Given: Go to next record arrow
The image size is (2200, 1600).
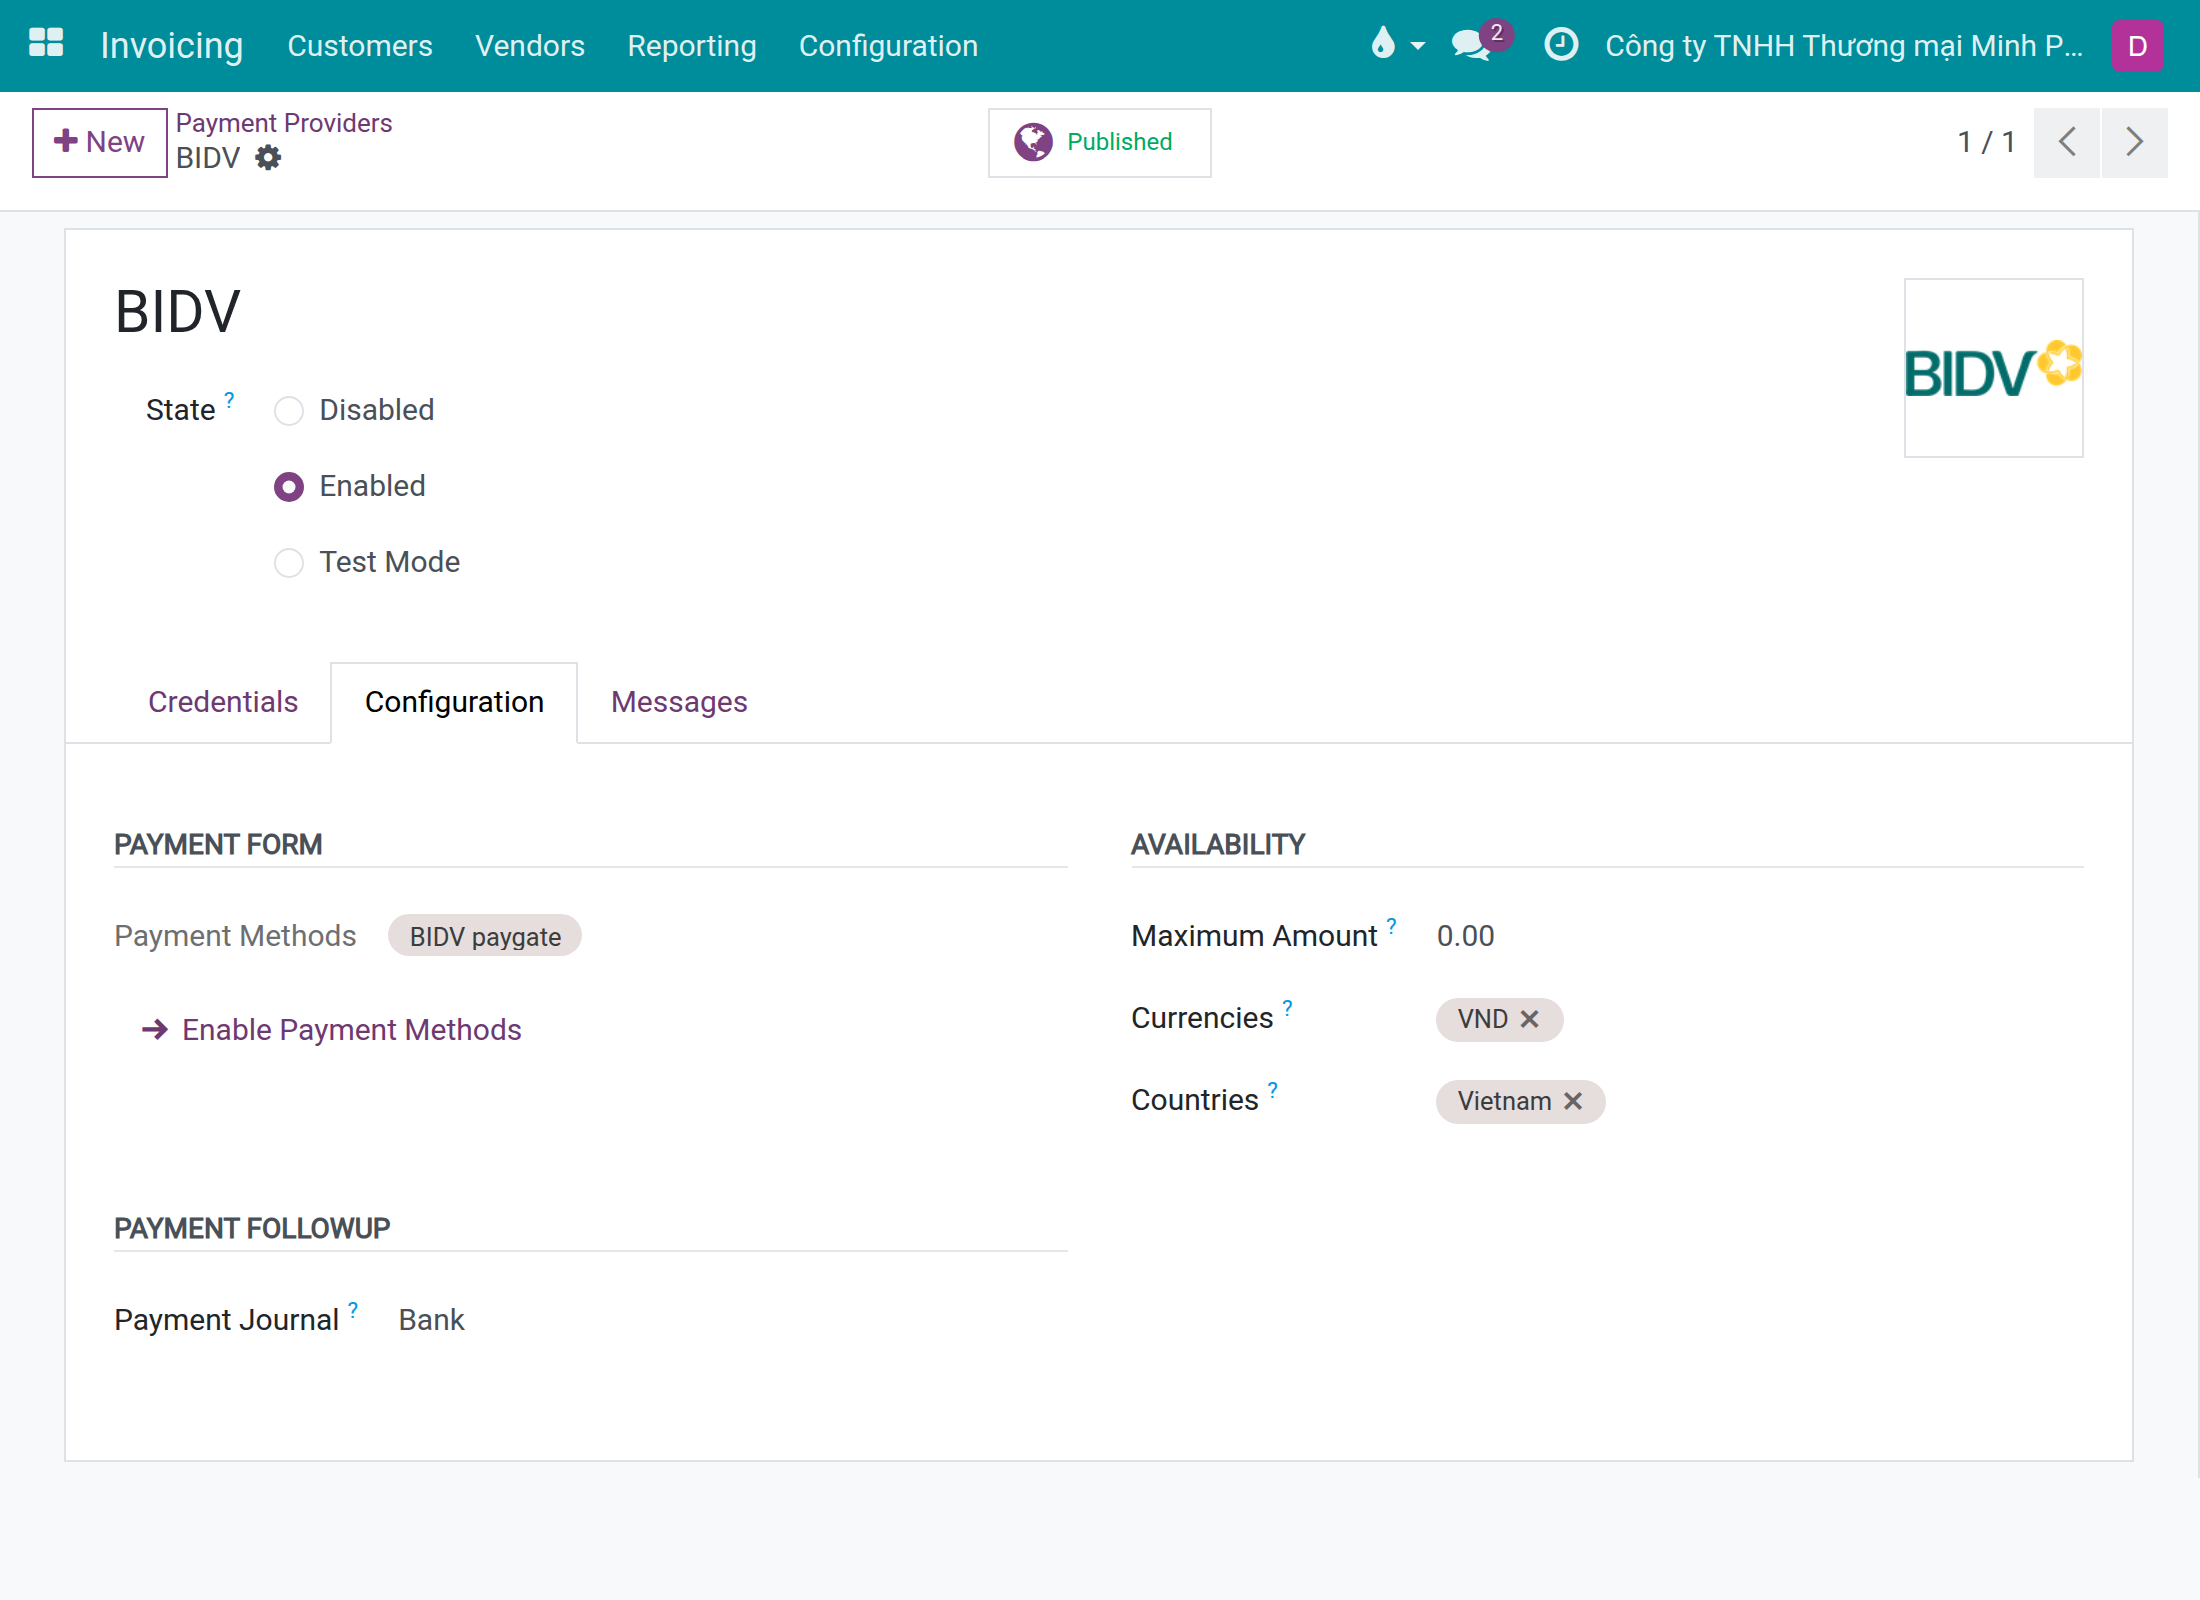Looking at the screenshot, I should pos(2135,142).
